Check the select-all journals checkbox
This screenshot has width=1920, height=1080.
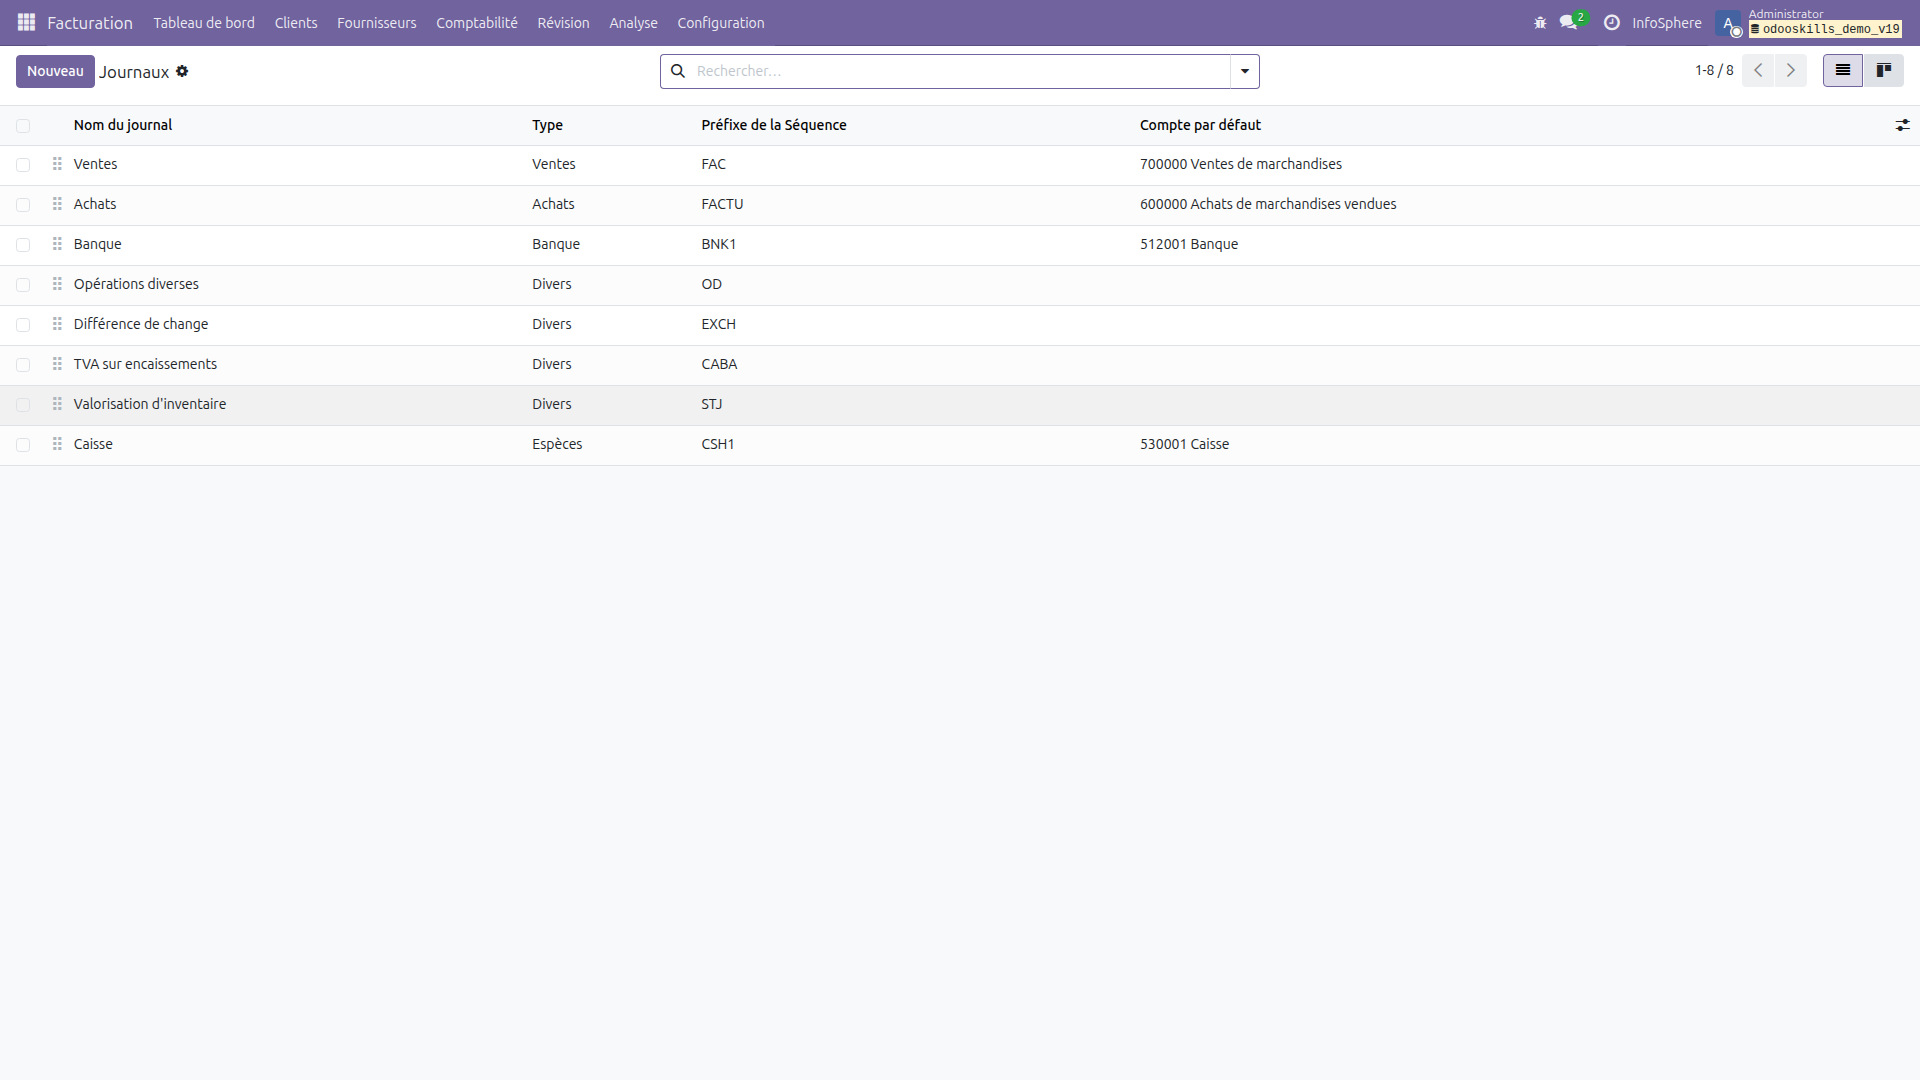tap(23, 125)
